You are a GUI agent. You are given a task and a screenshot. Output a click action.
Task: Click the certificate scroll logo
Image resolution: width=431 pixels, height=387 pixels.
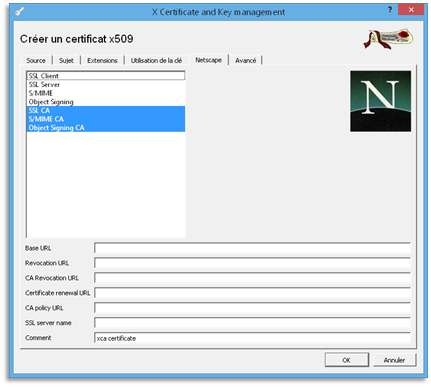coord(388,39)
